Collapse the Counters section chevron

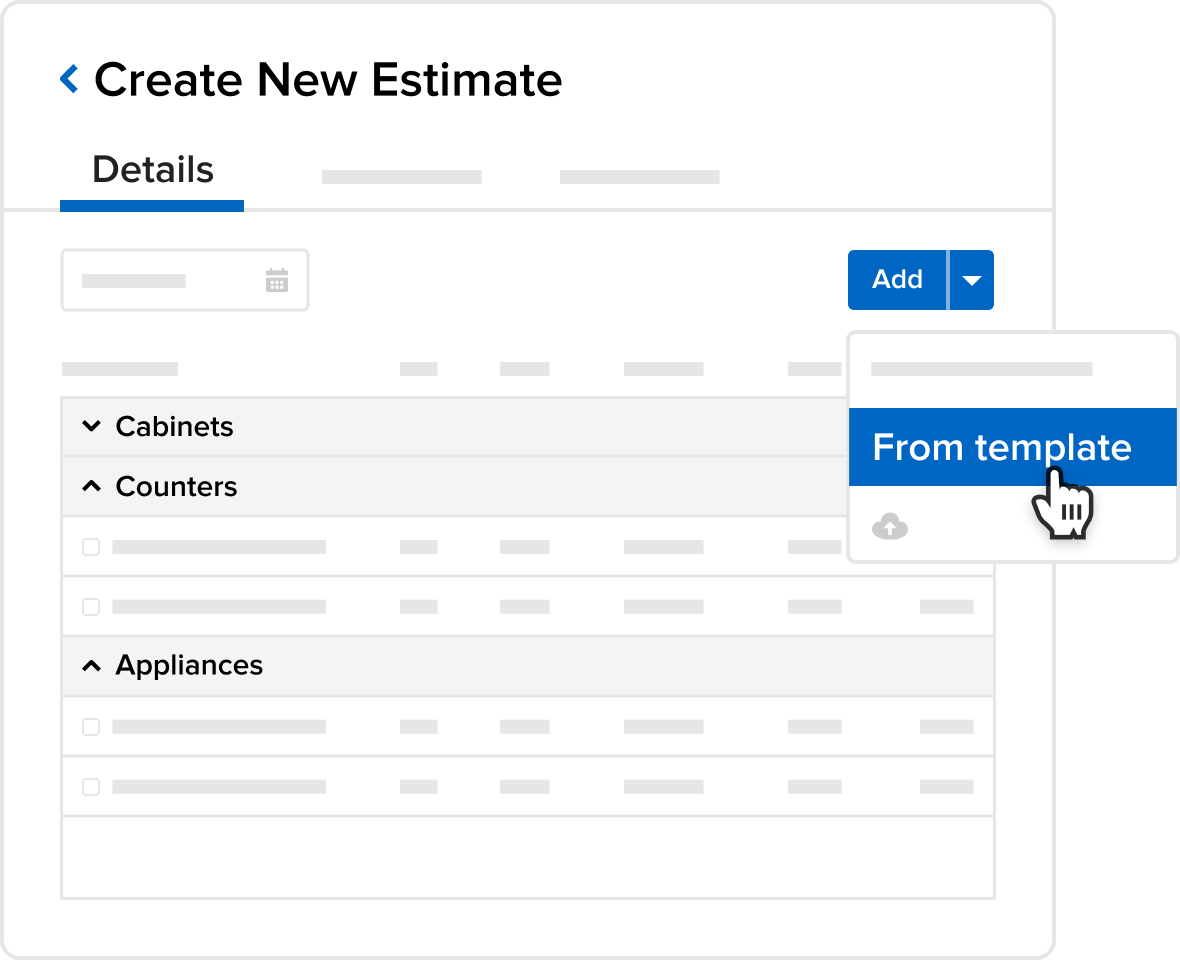tap(91, 487)
